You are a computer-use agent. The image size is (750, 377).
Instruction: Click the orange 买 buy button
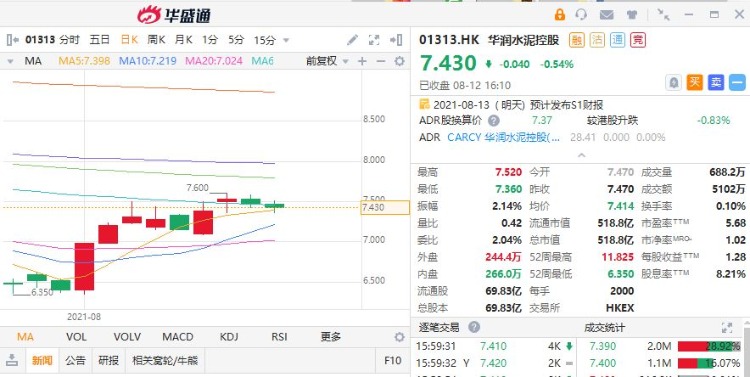pos(695,83)
